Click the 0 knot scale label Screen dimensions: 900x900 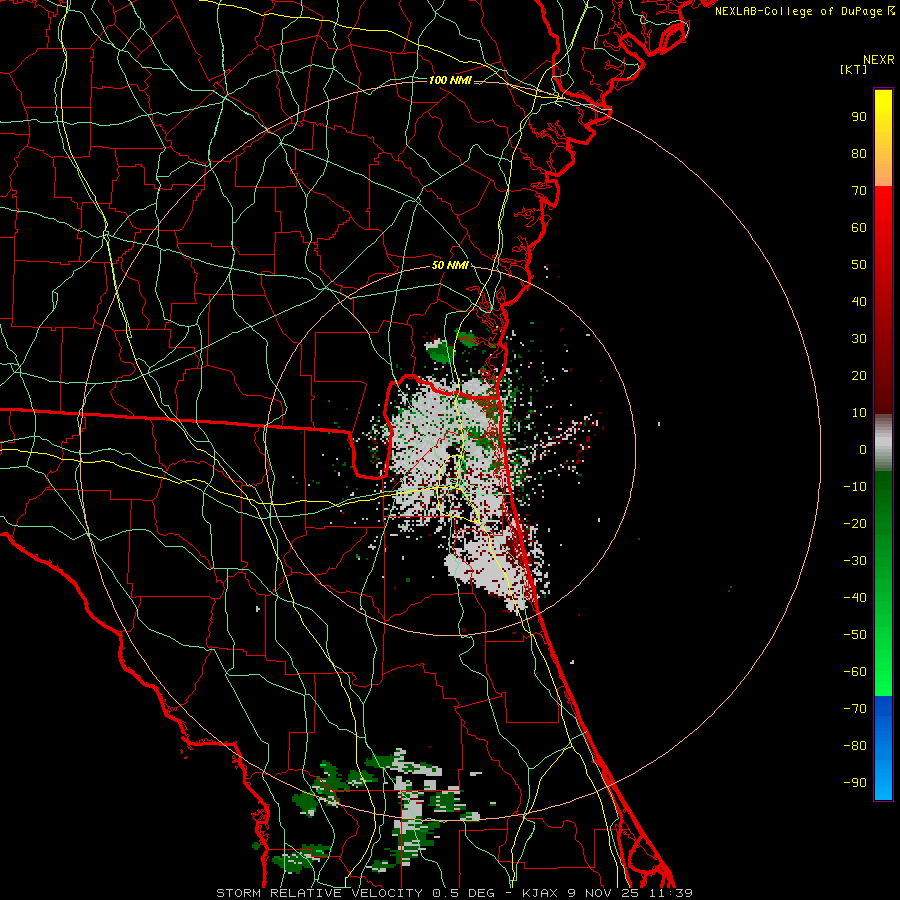(863, 449)
